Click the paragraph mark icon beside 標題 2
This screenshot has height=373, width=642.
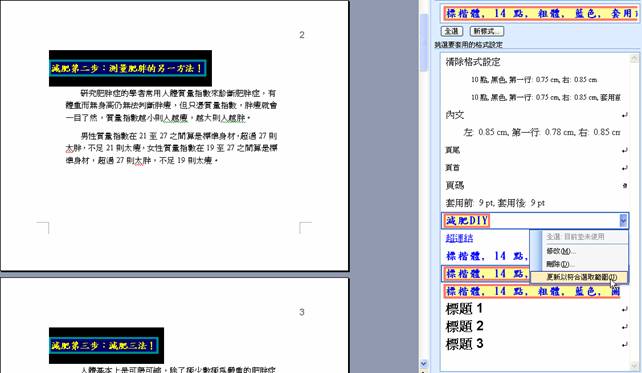tap(624, 327)
